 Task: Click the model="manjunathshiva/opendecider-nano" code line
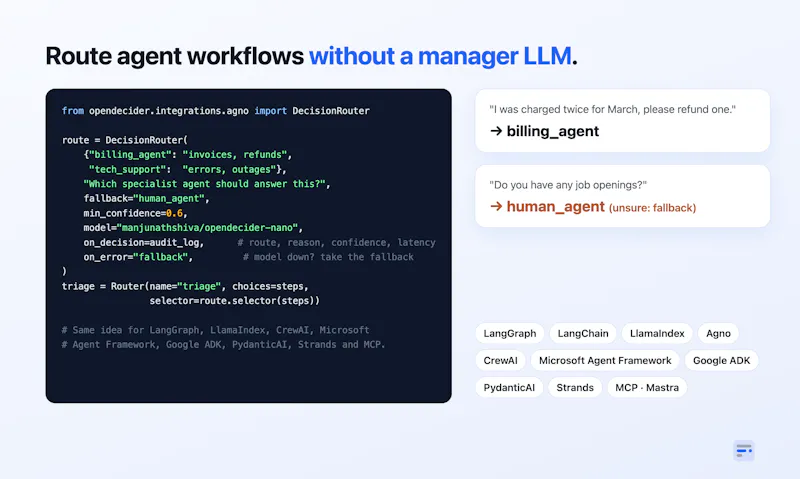[x=193, y=228]
